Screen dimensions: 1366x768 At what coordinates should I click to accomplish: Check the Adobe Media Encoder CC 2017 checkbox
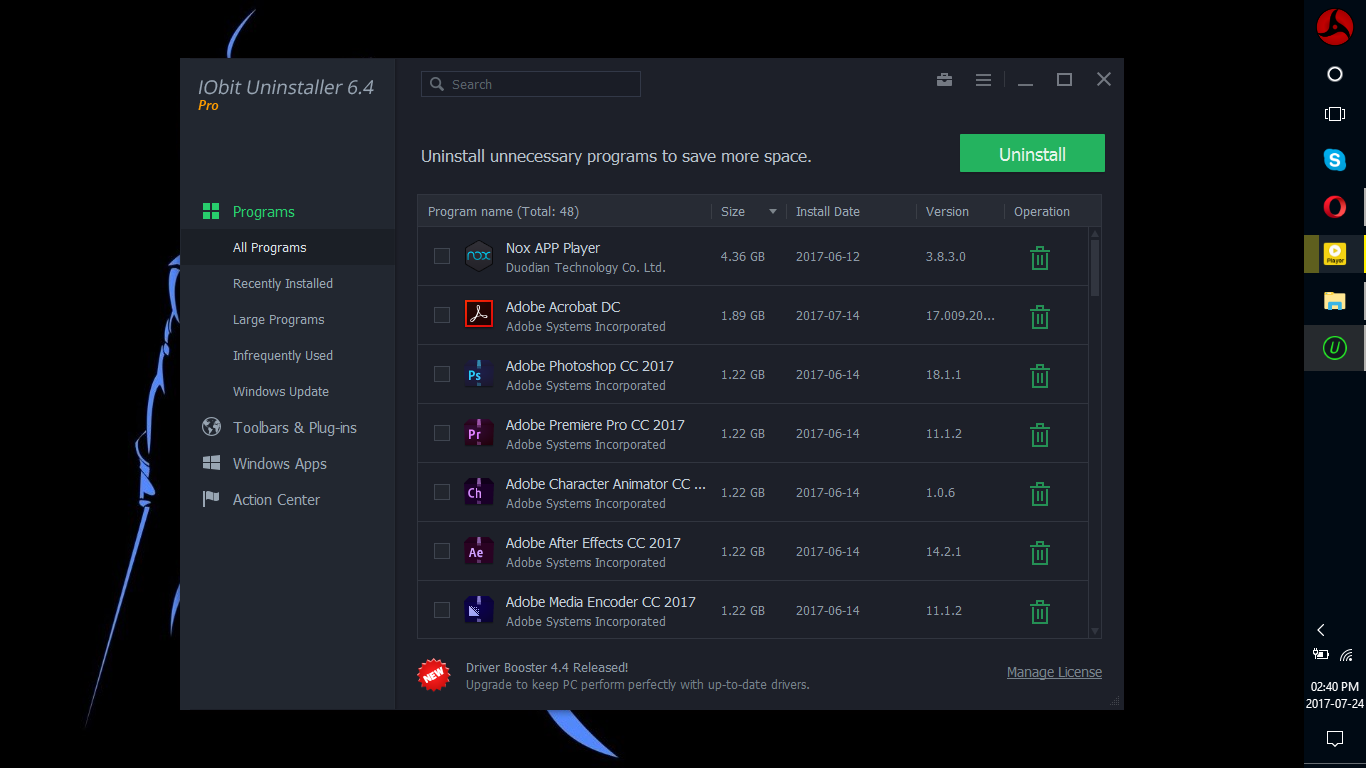click(441, 610)
